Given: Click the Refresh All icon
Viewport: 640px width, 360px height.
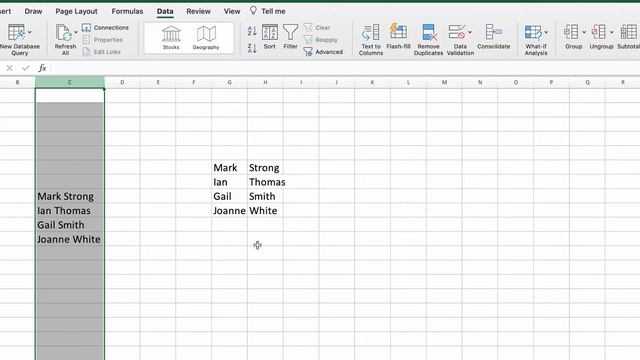Looking at the screenshot, I should tap(63, 33).
